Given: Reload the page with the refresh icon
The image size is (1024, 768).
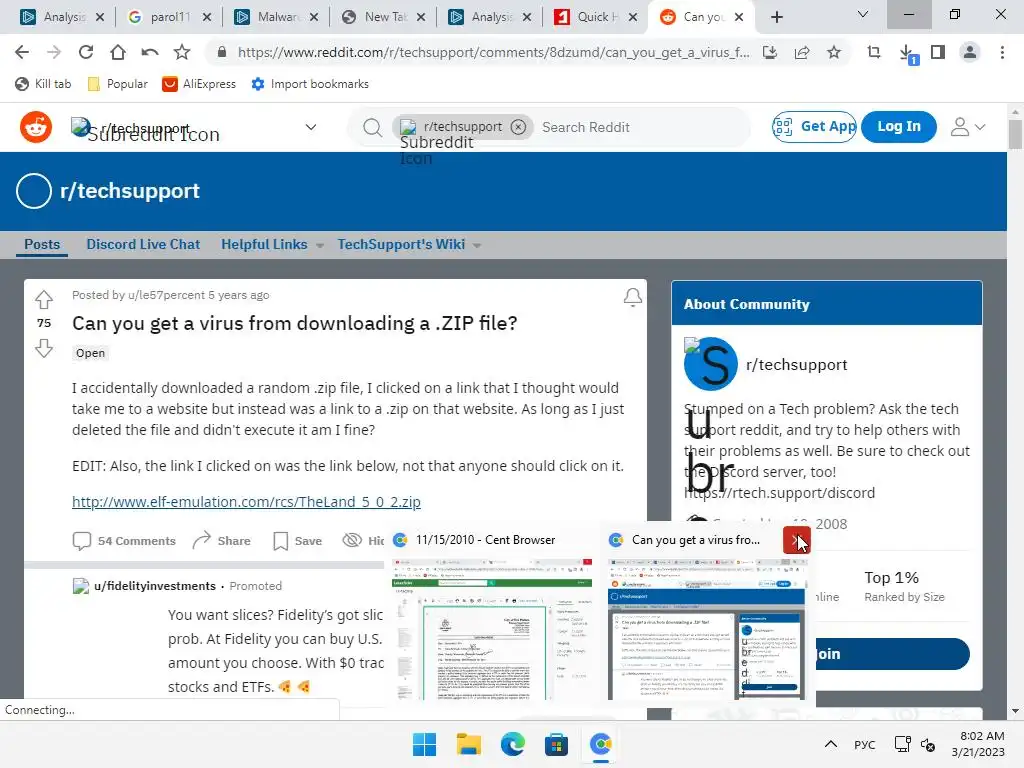Looking at the screenshot, I should click(86, 52).
